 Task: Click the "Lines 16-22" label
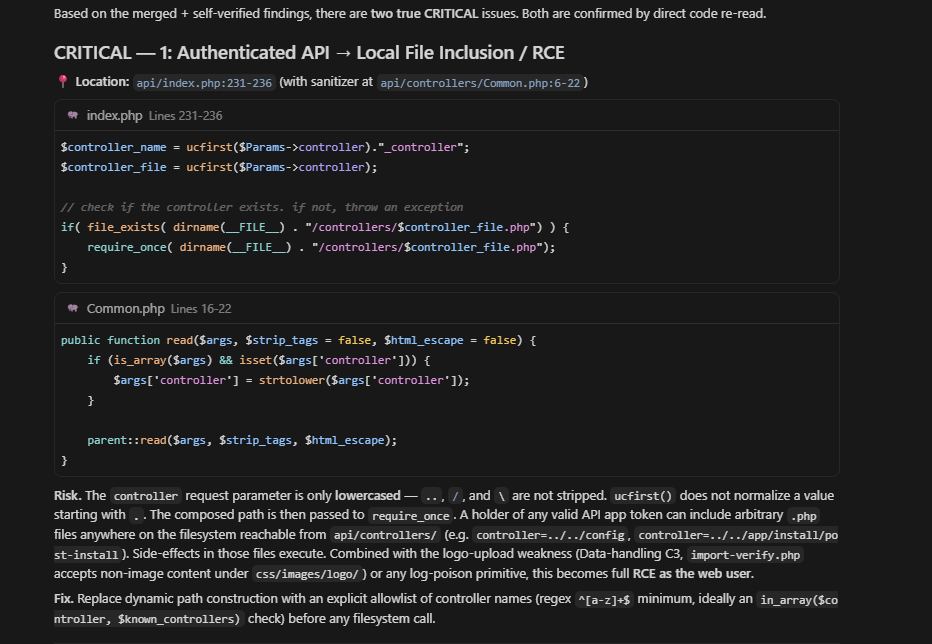tap(201, 309)
